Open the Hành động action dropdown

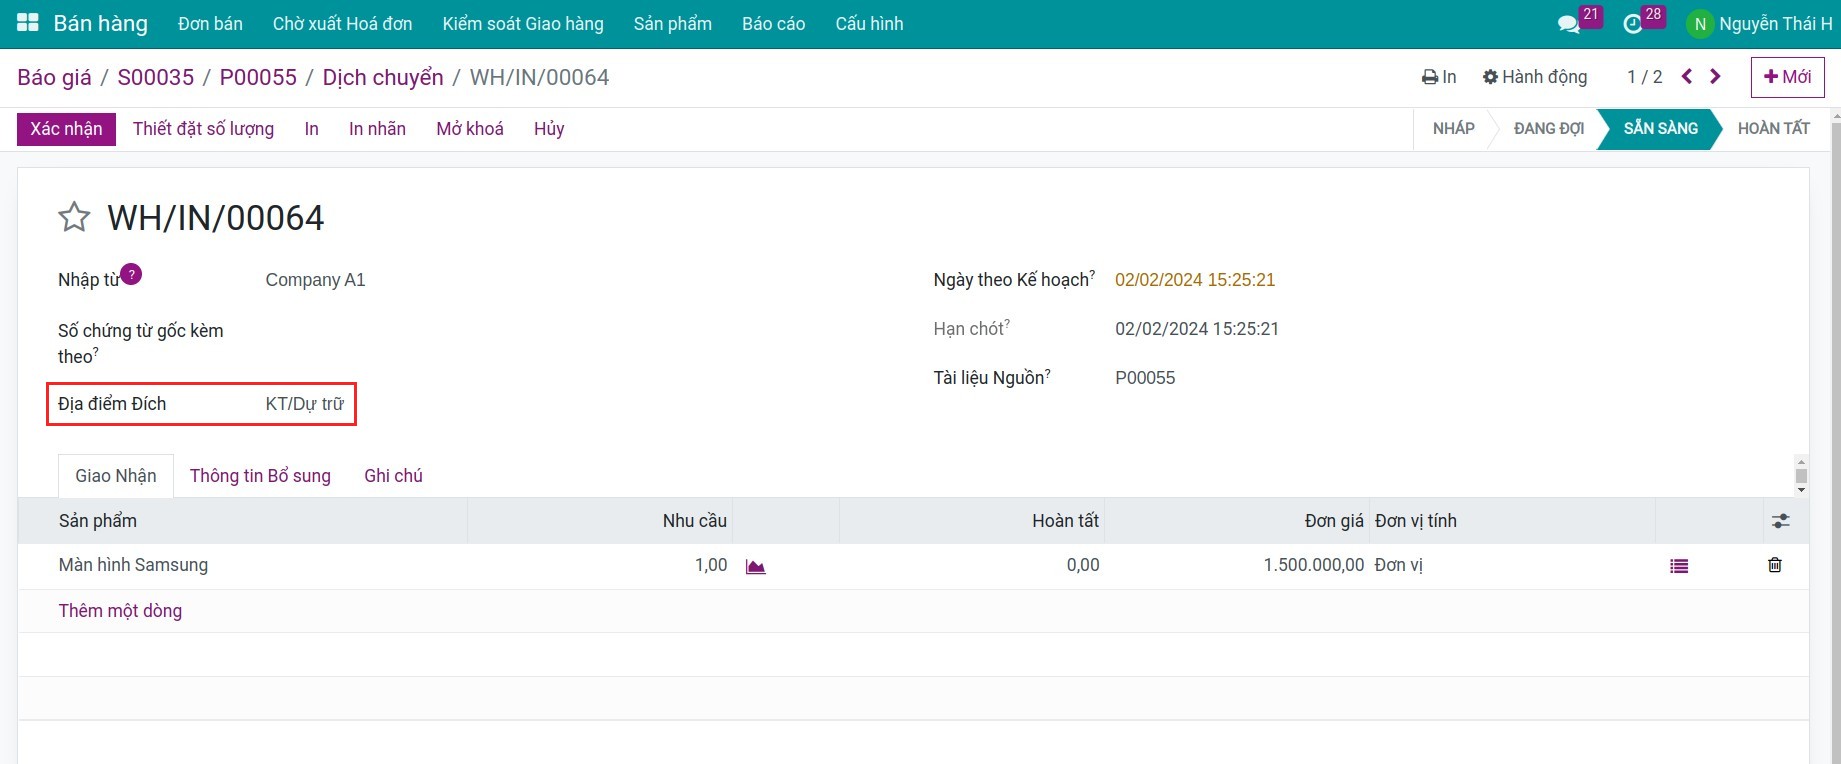pos(1535,77)
